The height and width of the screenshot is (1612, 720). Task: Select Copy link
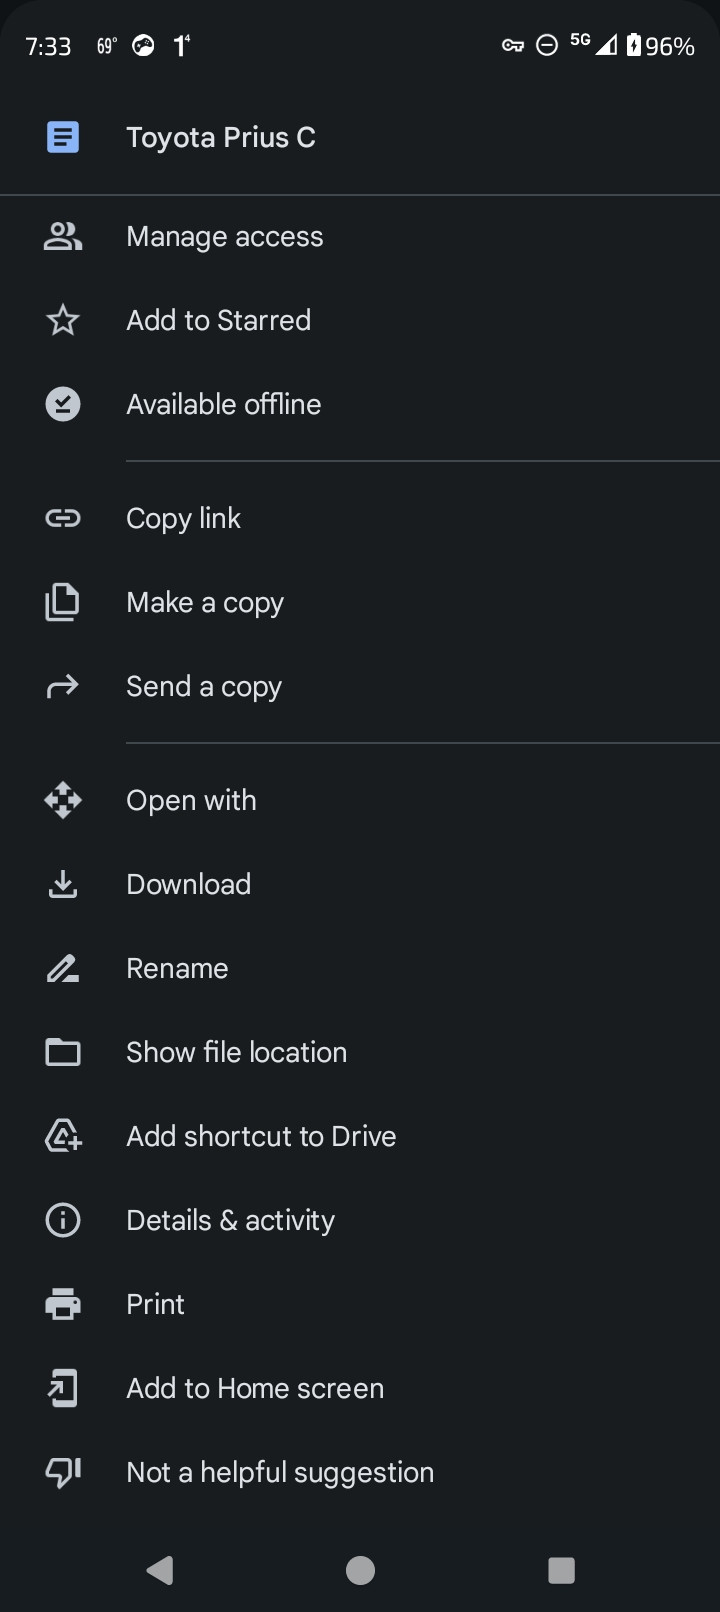[x=360, y=518]
